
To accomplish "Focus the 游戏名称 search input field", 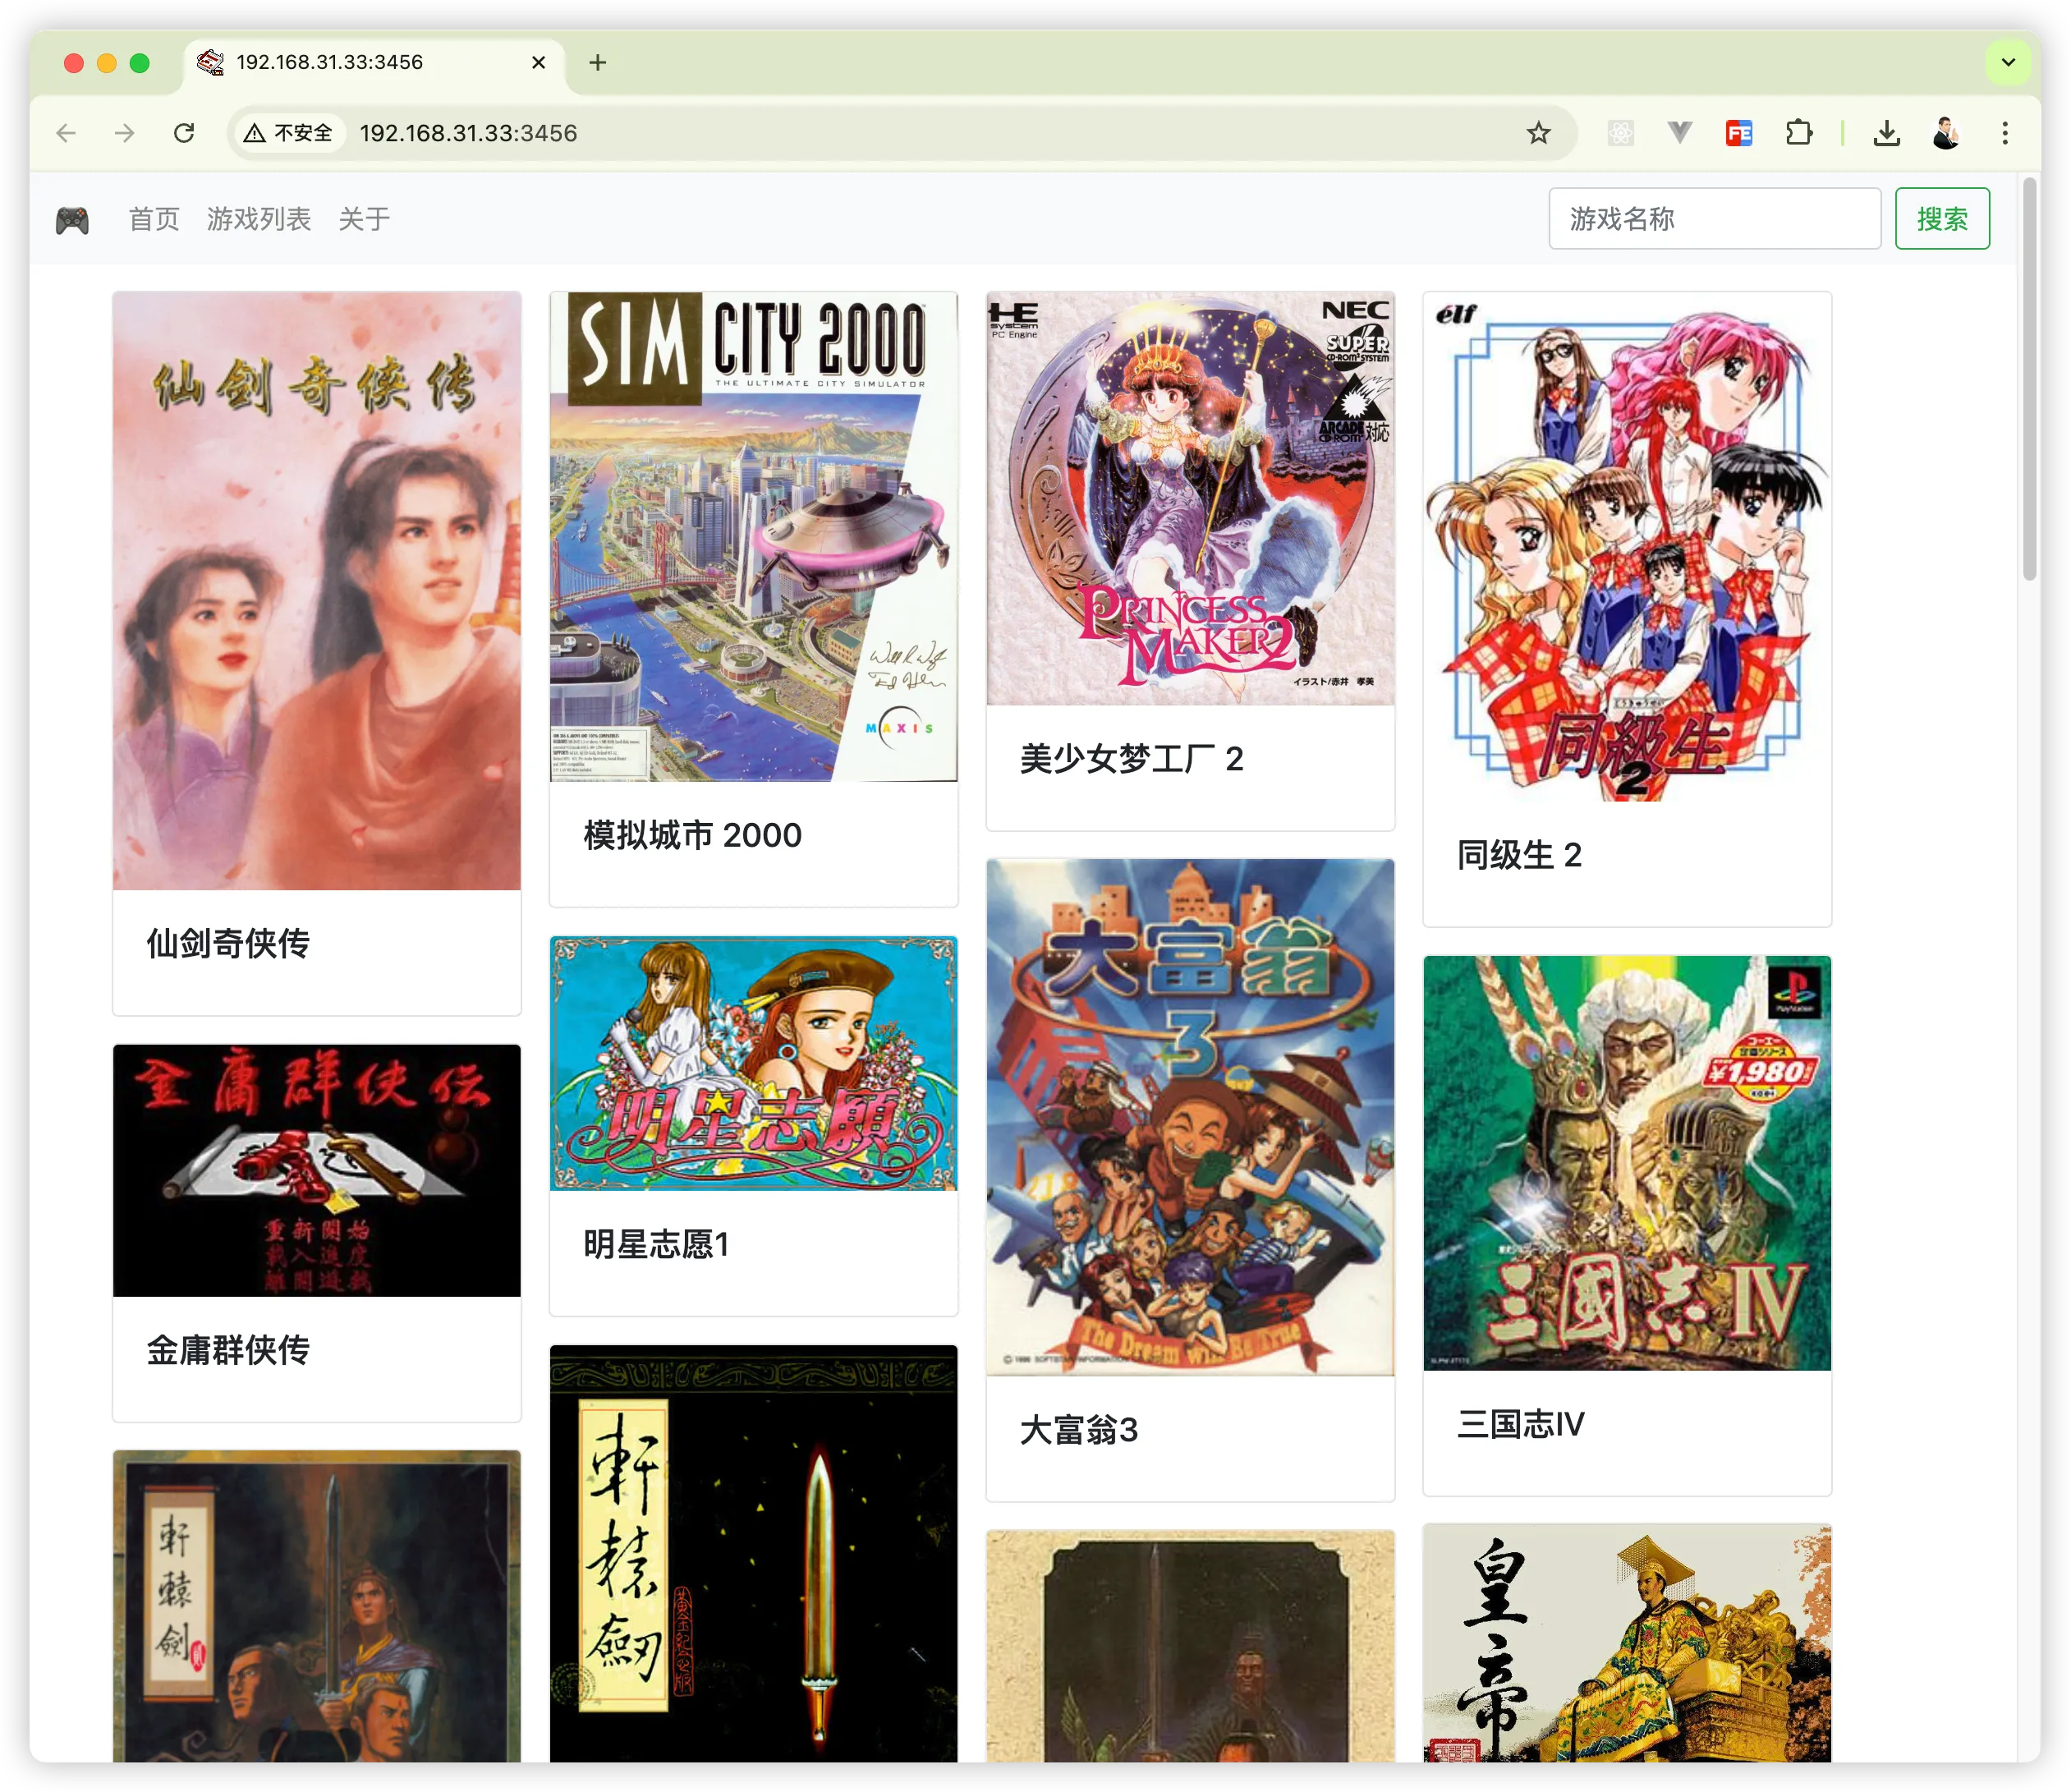I will pyautogui.click(x=1715, y=219).
